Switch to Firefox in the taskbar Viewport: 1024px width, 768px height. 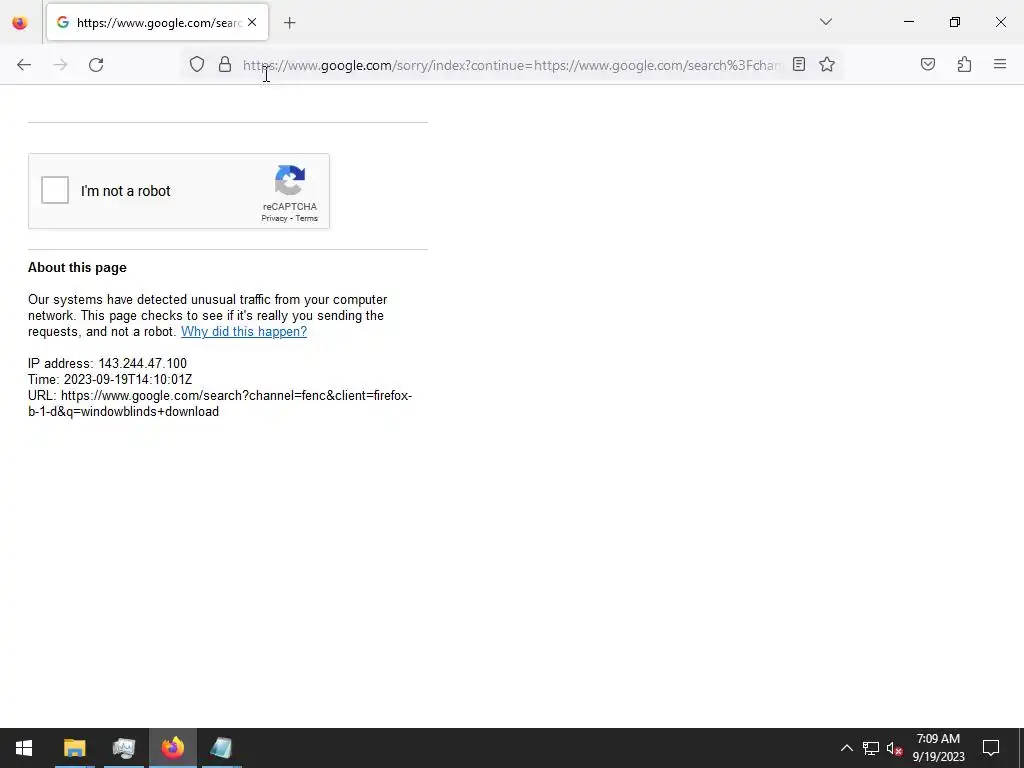[173, 748]
